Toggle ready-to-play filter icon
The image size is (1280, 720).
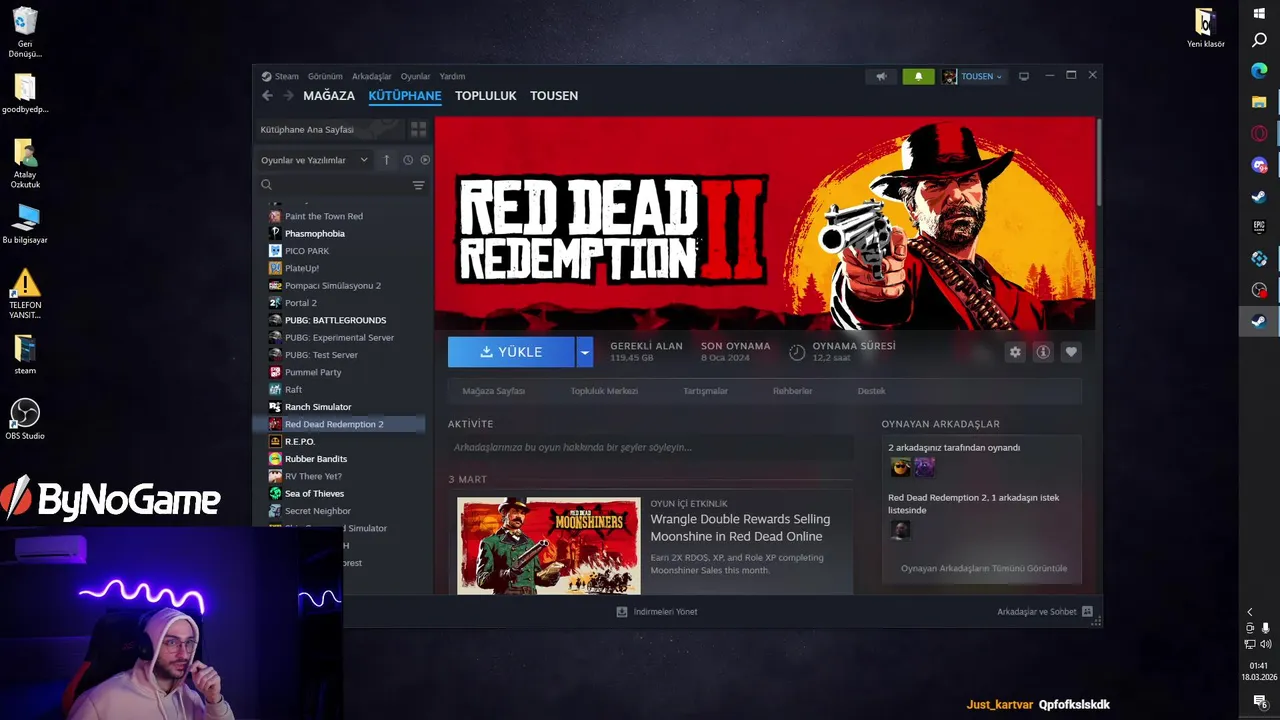[x=425, y=160]
